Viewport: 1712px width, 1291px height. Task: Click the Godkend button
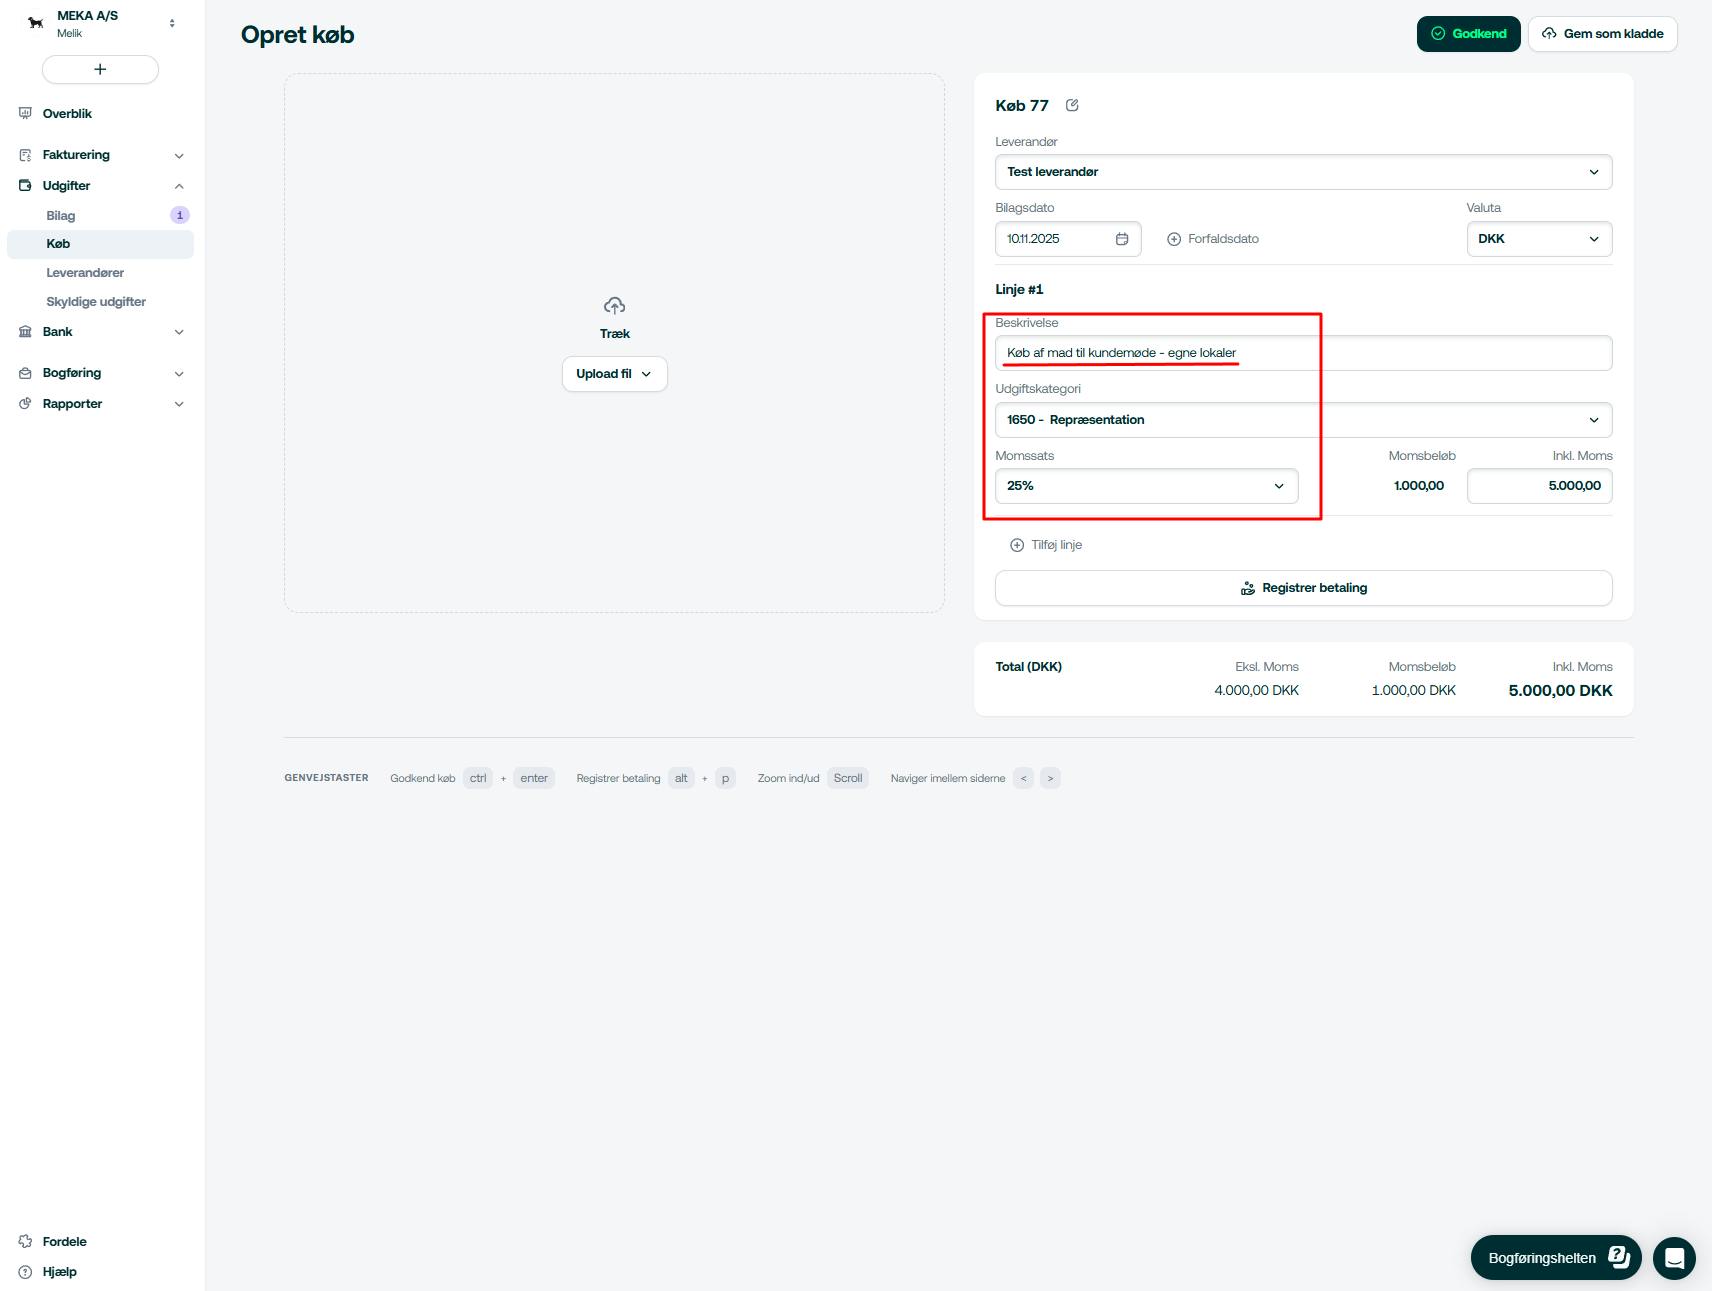[1468, 34]
